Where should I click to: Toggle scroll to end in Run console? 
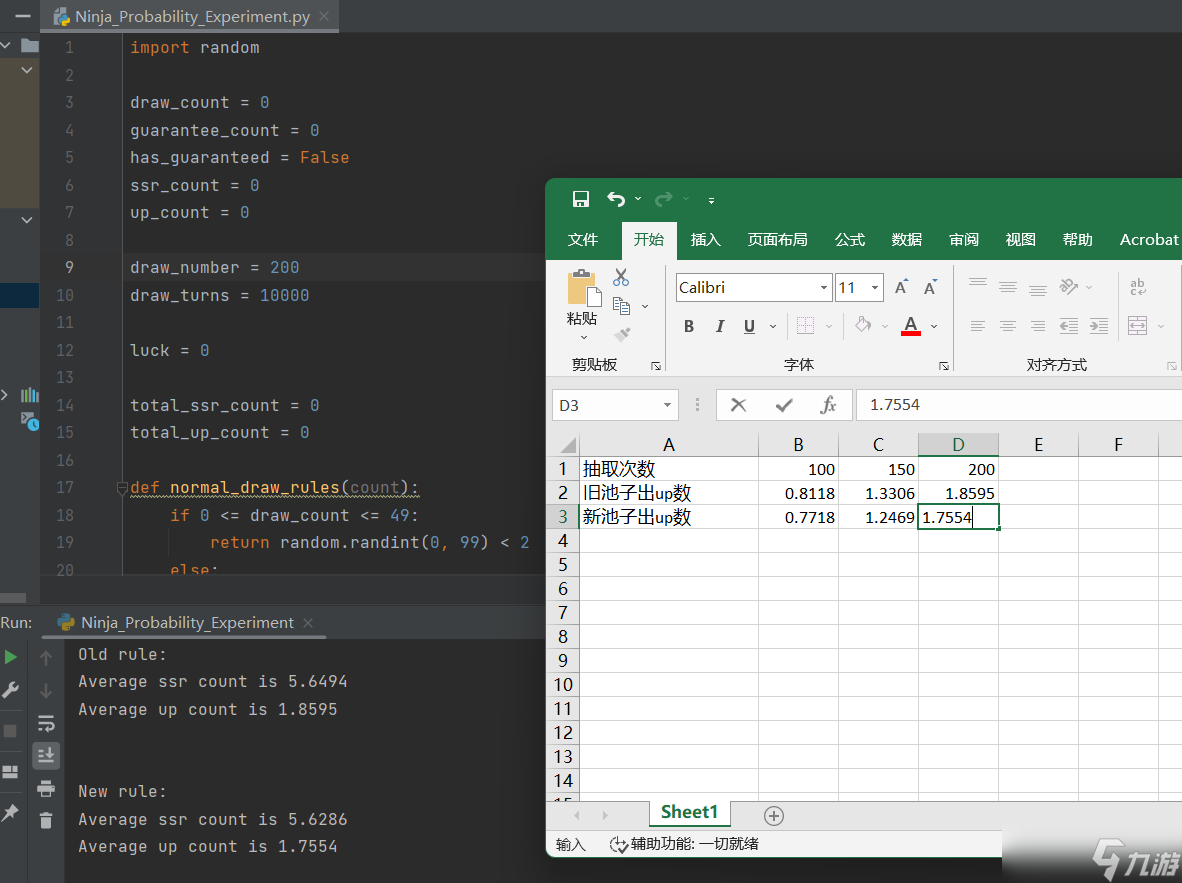[x=46, y=755]
